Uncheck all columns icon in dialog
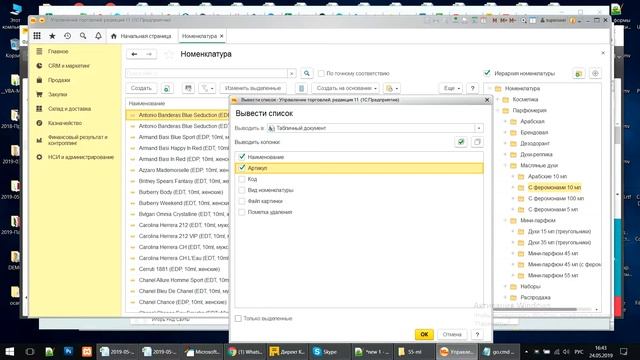This screenshot has width=640, height=360. [x=477, y=142]
